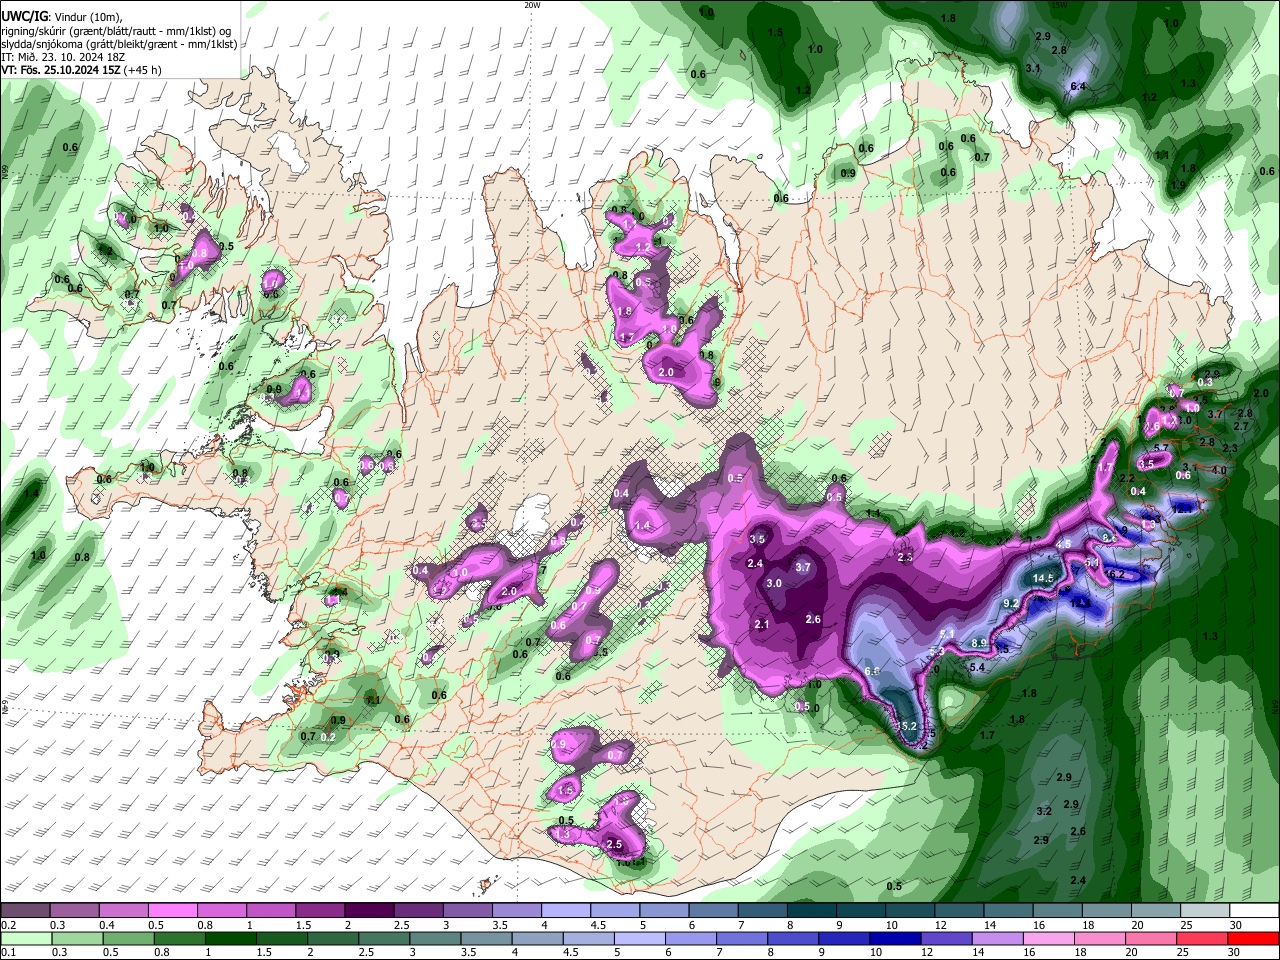Click the '3.2' value in the southeast ocean
The image size is (1280, 960).
pos(1044,811)
